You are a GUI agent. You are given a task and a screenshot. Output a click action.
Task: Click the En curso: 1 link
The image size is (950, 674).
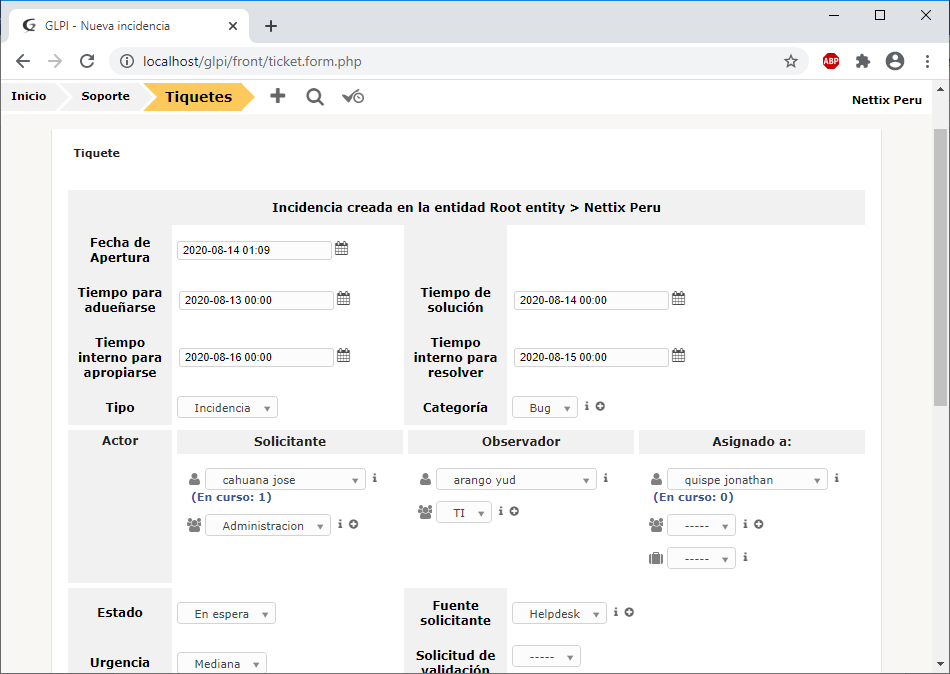click(x=231, y=497)
